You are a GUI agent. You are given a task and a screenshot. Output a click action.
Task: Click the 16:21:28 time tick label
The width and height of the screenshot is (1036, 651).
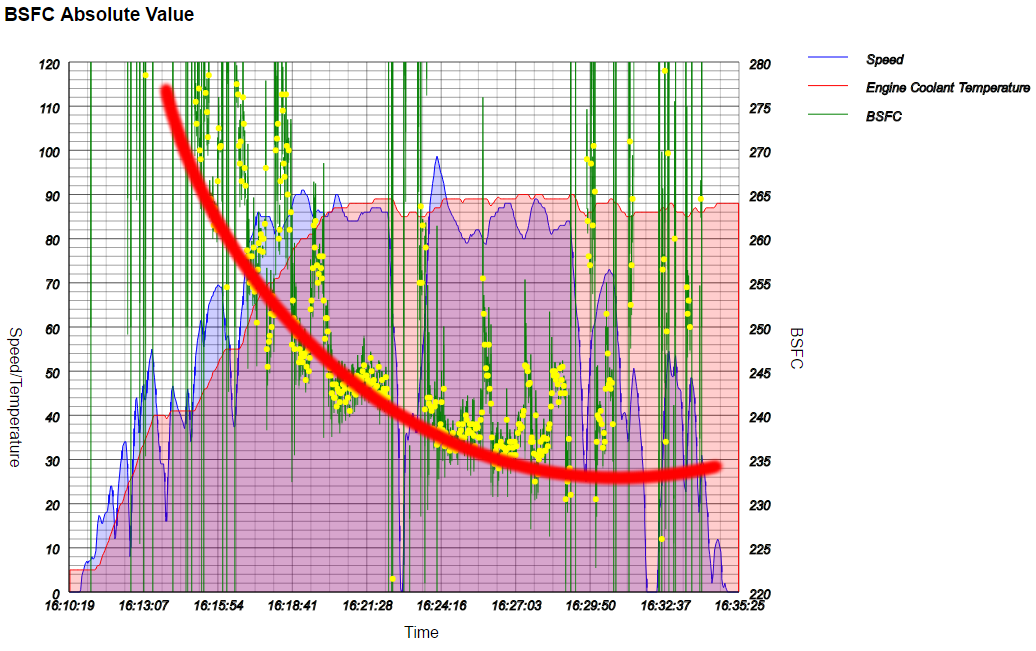point(367,605)
